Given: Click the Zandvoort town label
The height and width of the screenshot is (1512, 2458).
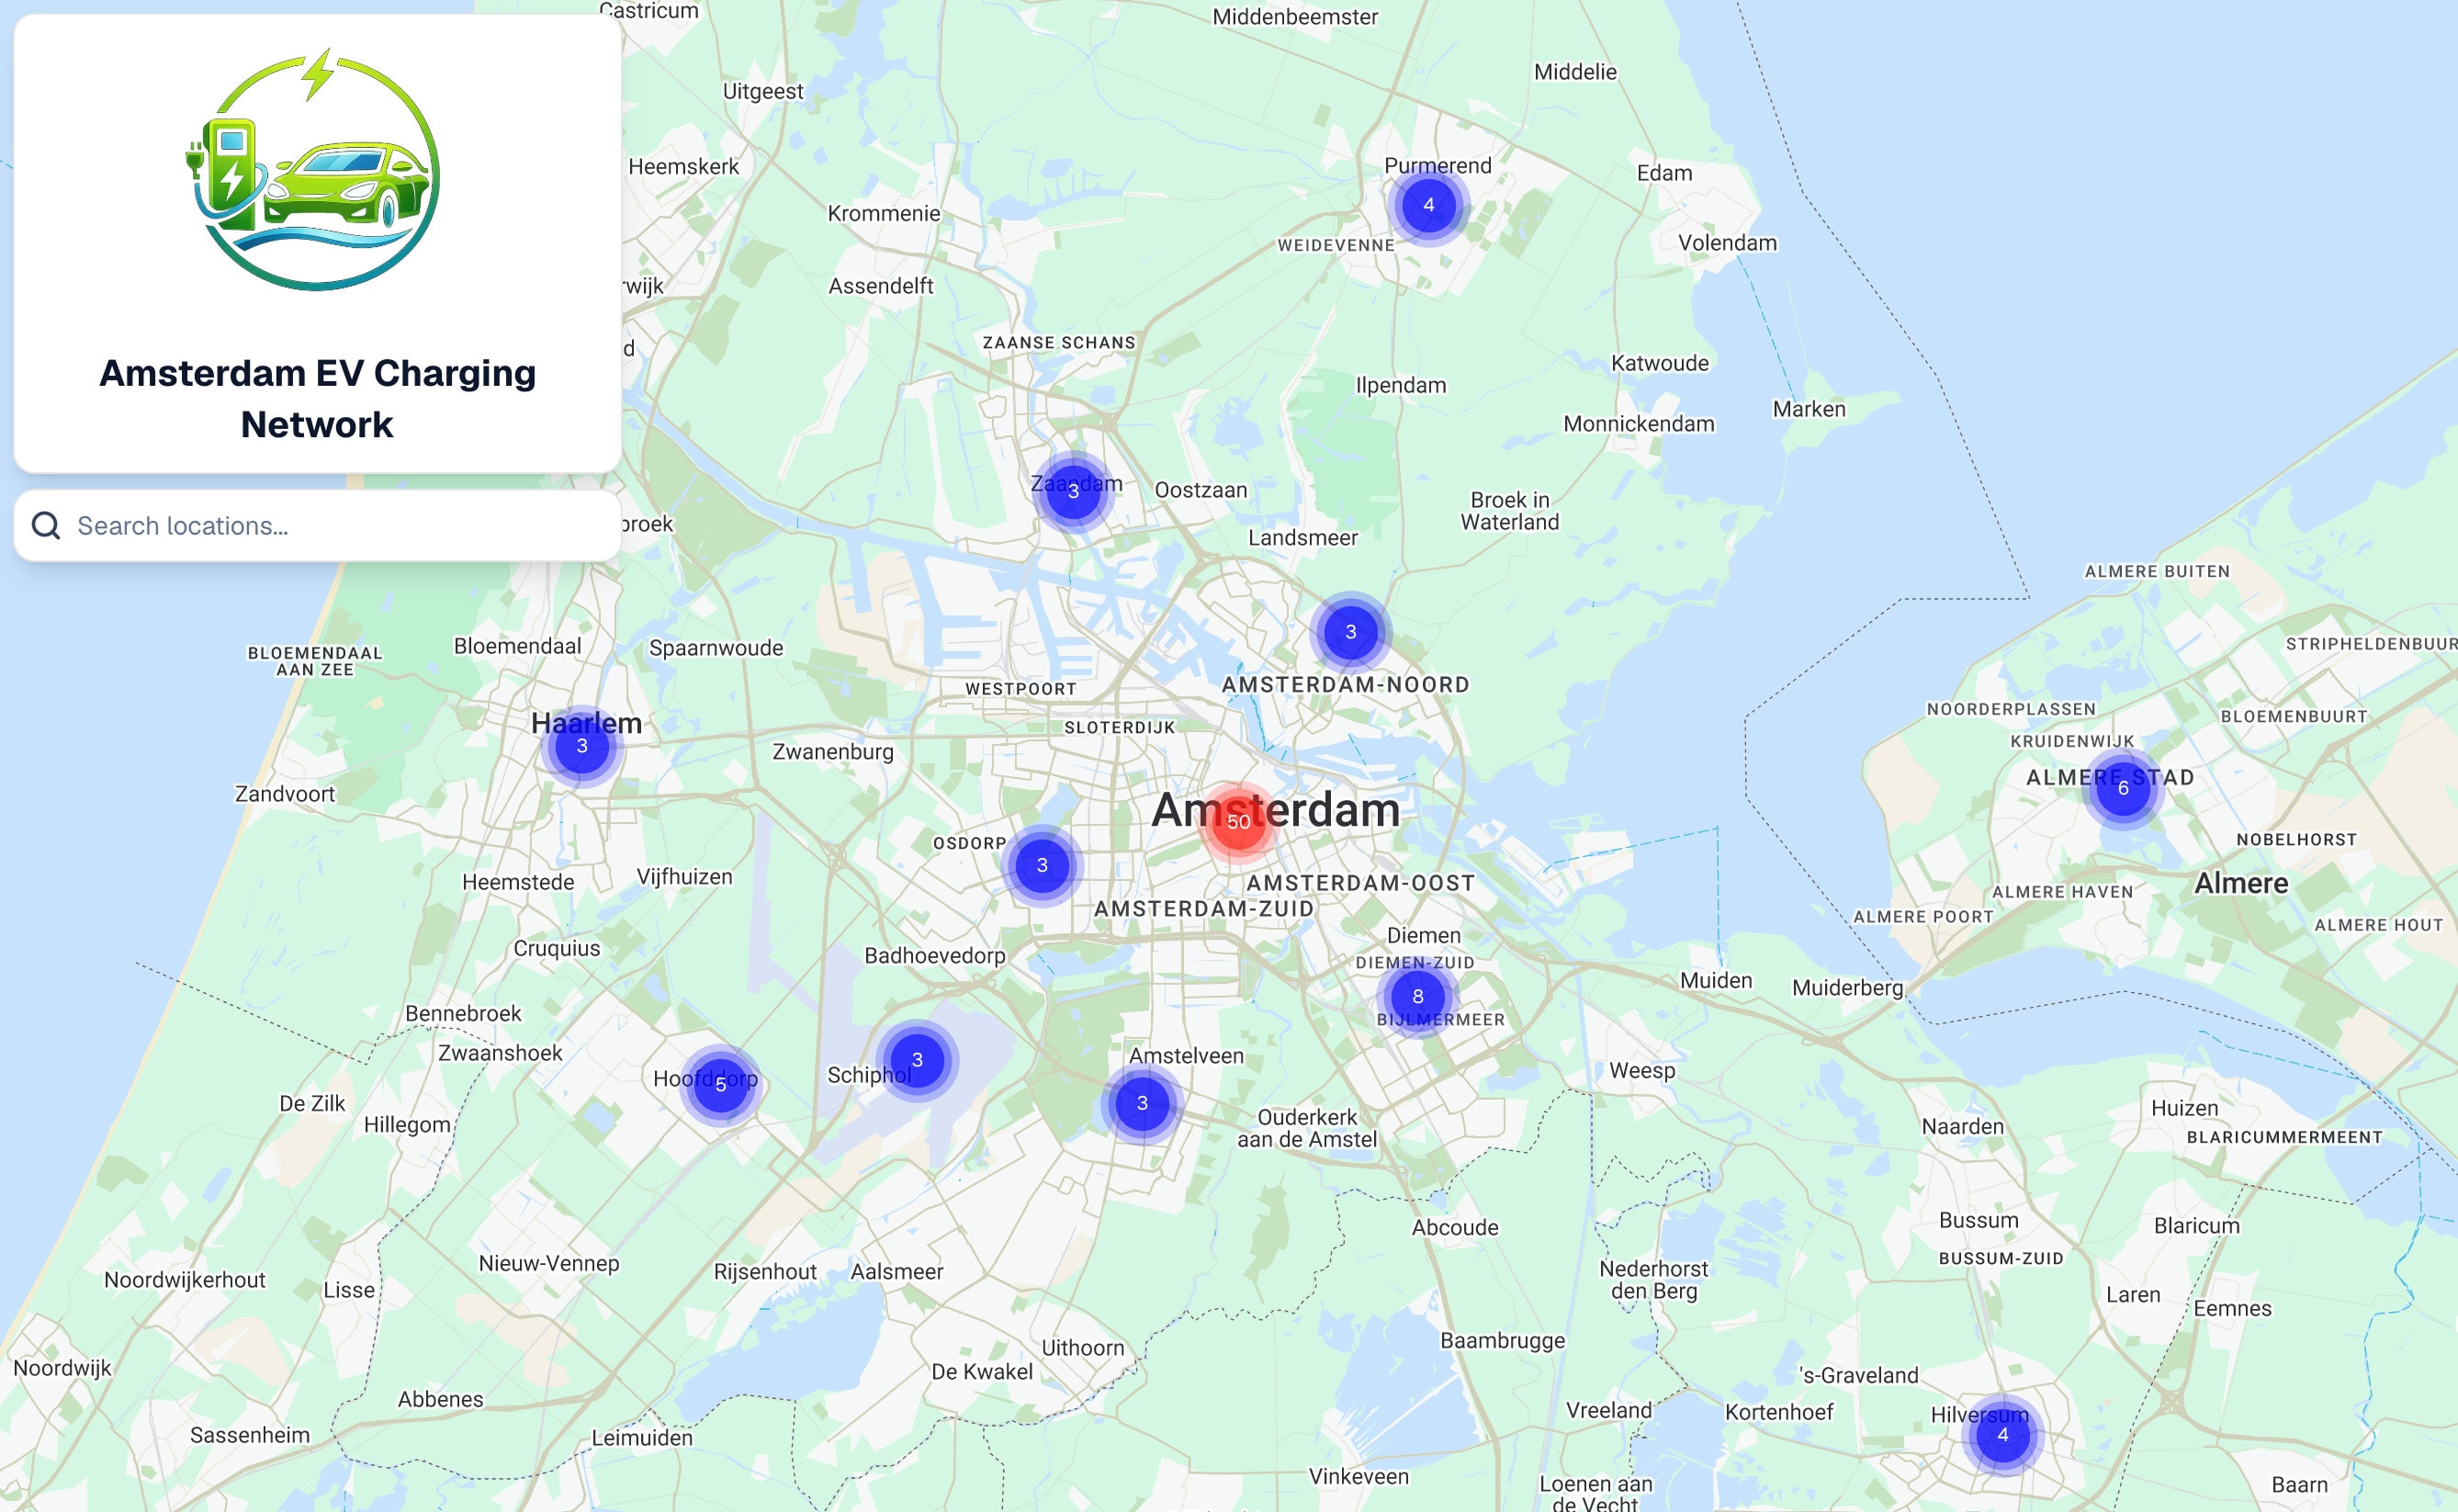Looking at the screenshot, I should coord(285,794).
